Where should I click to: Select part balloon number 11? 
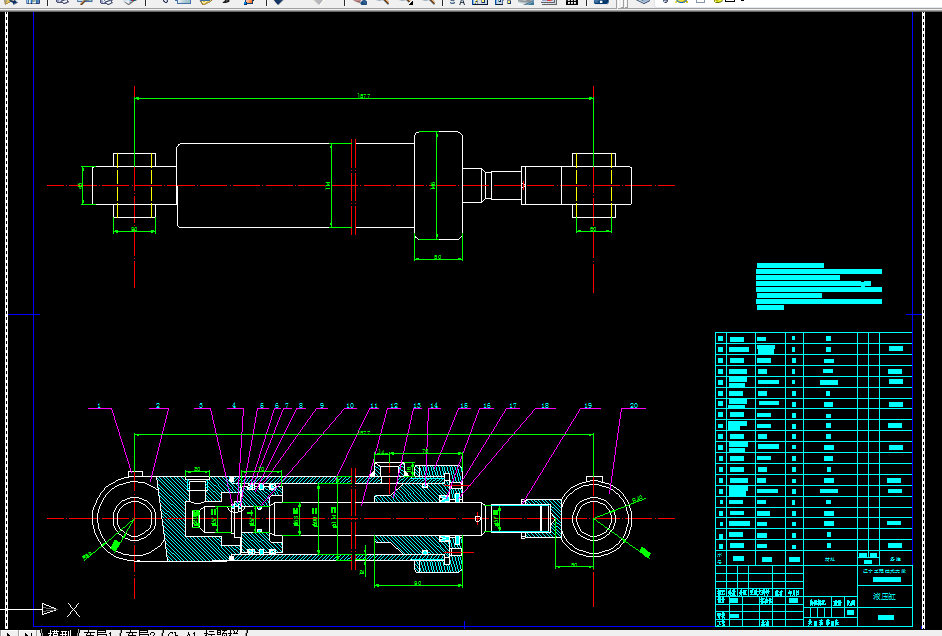[374, 406]
